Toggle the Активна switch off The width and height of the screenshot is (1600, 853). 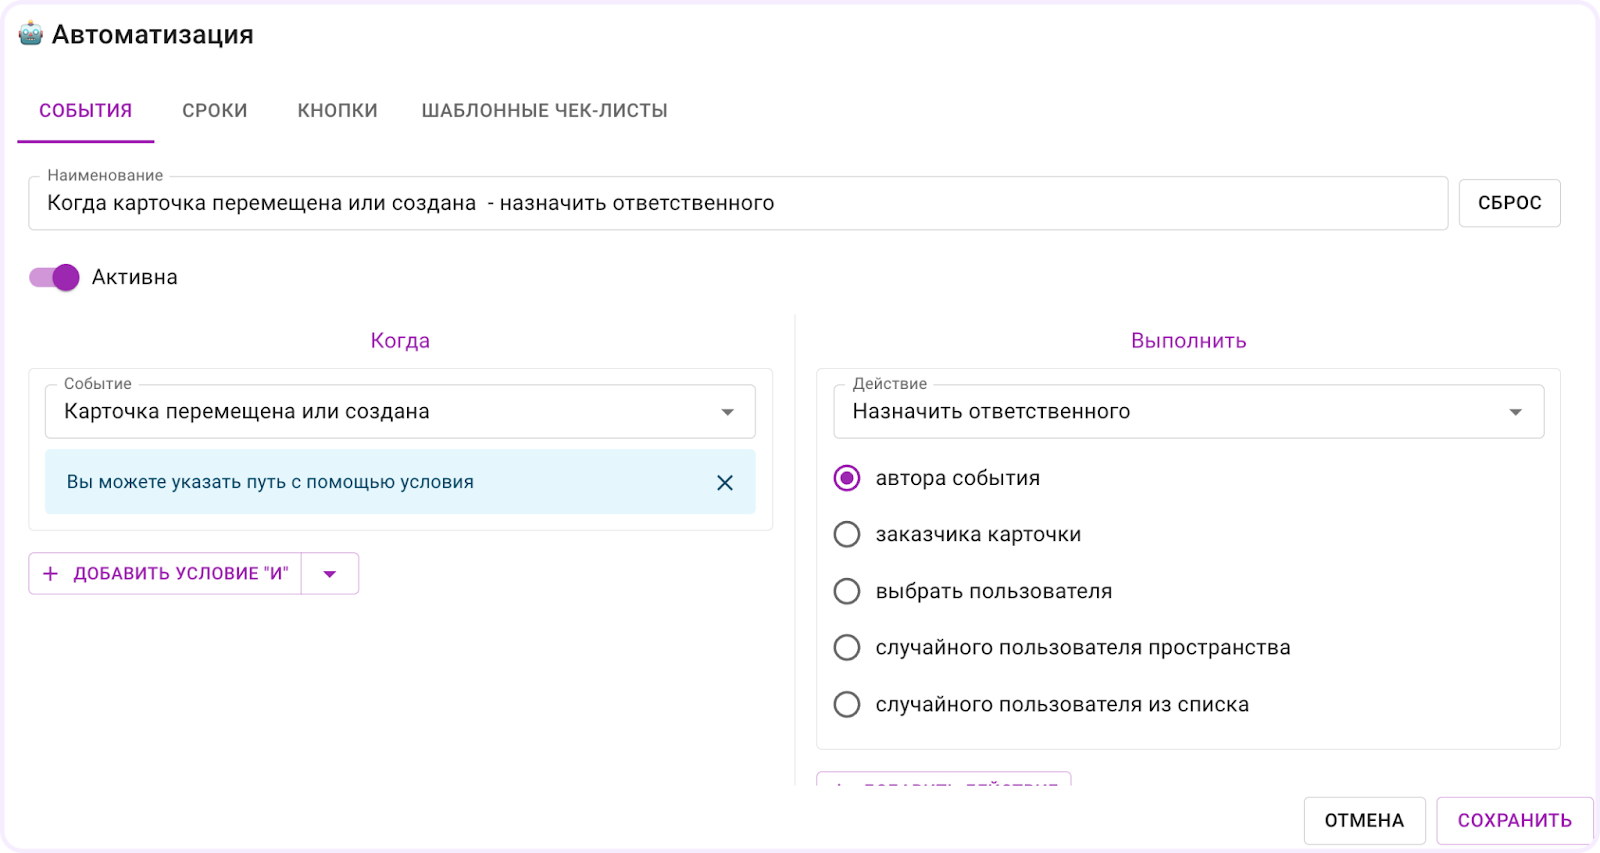(x=54, y=277)
